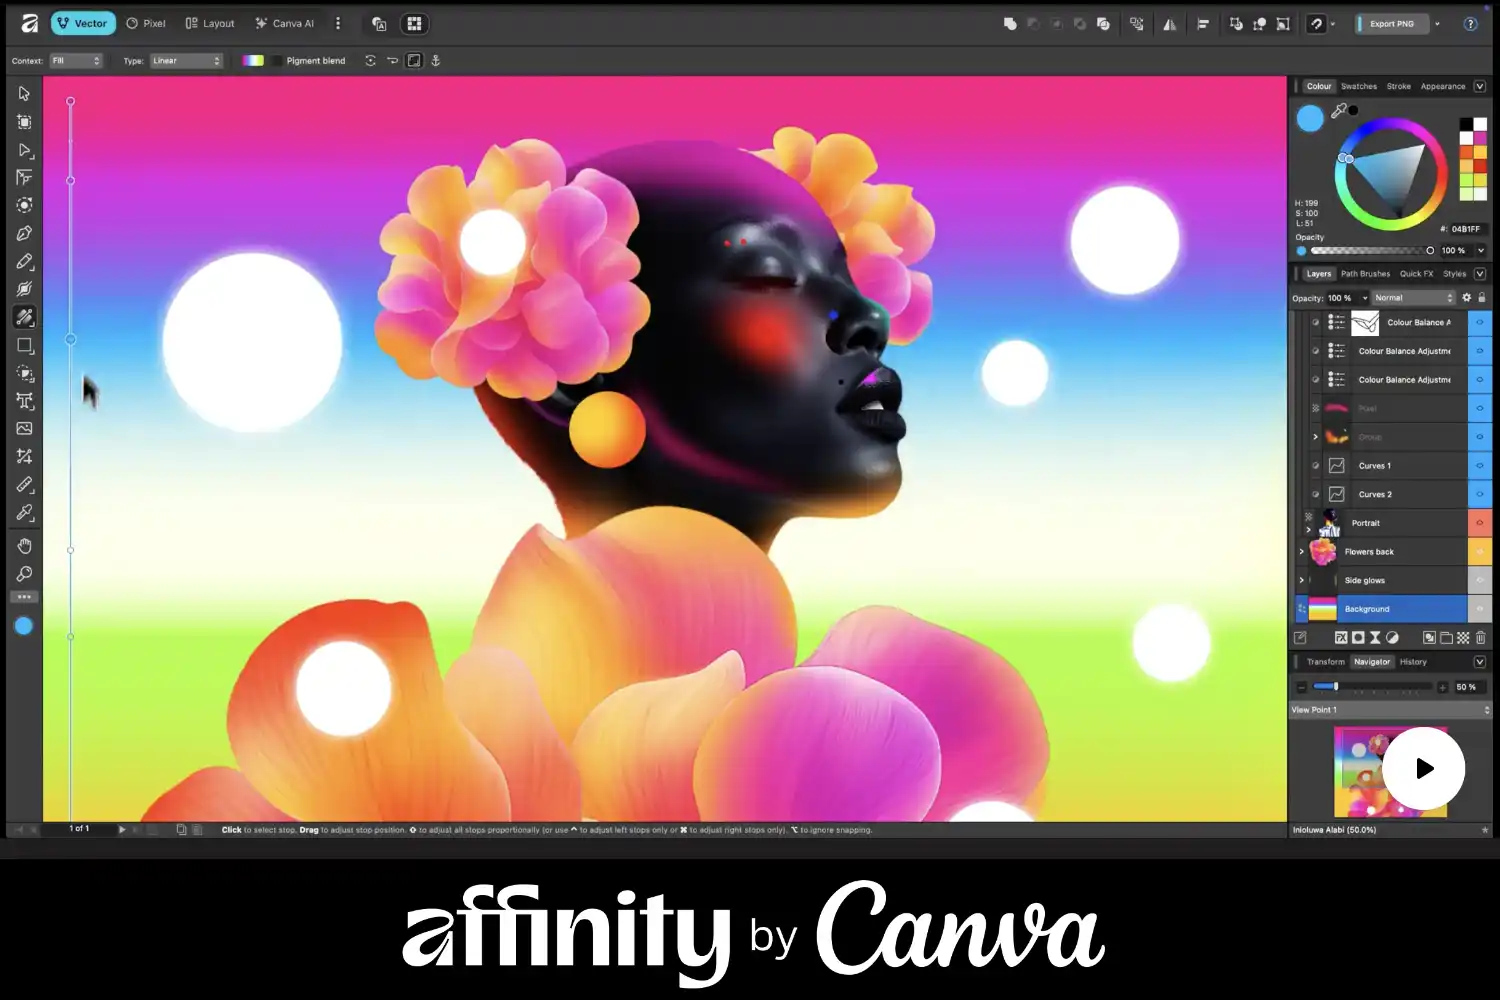Expand the Side glows layer group
The width and height of the screenshot is (1500, 1000).
point(1301,580)
